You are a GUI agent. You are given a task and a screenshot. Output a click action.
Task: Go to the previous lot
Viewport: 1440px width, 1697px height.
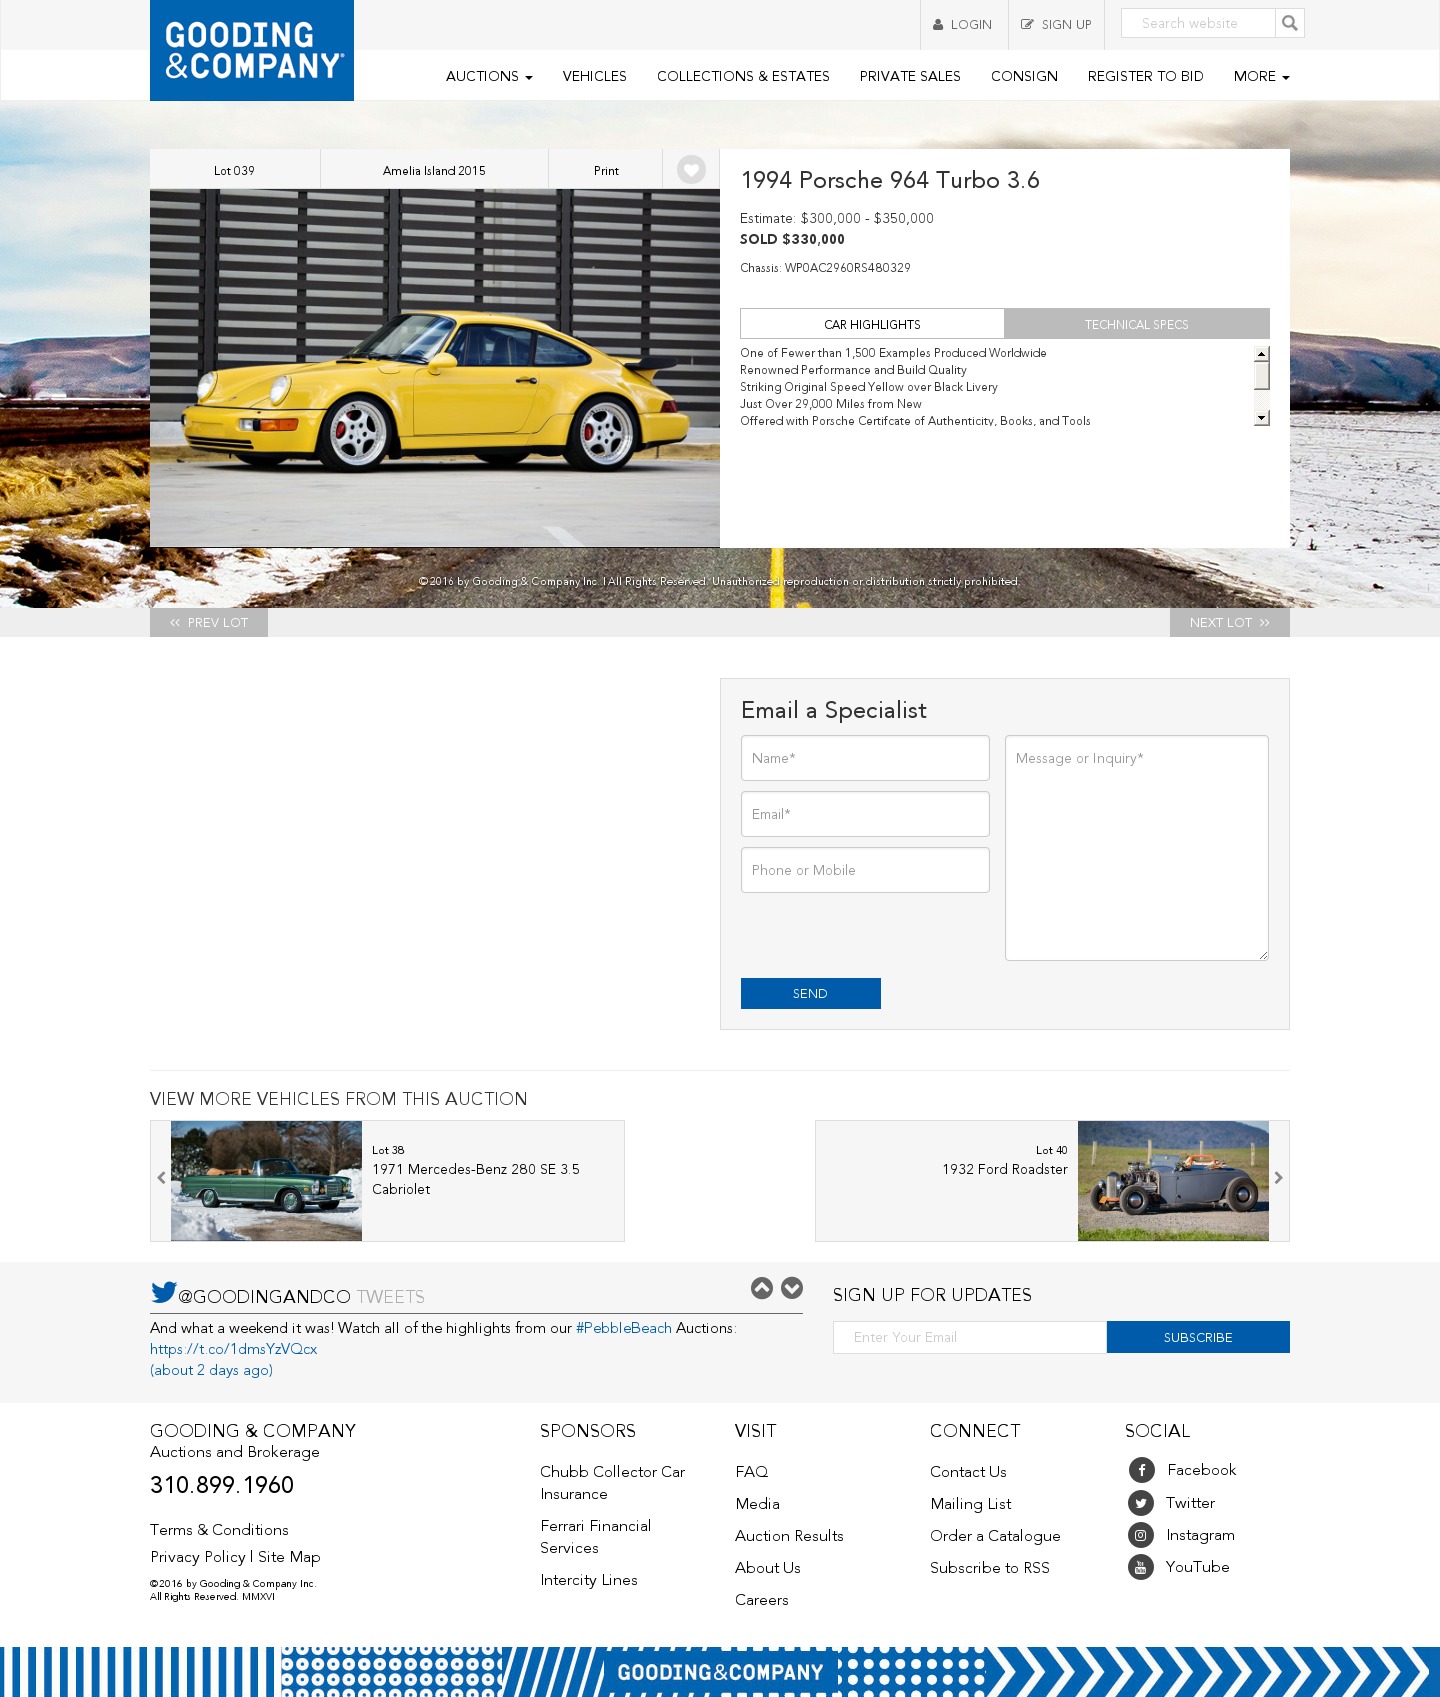tap(209, 622)
